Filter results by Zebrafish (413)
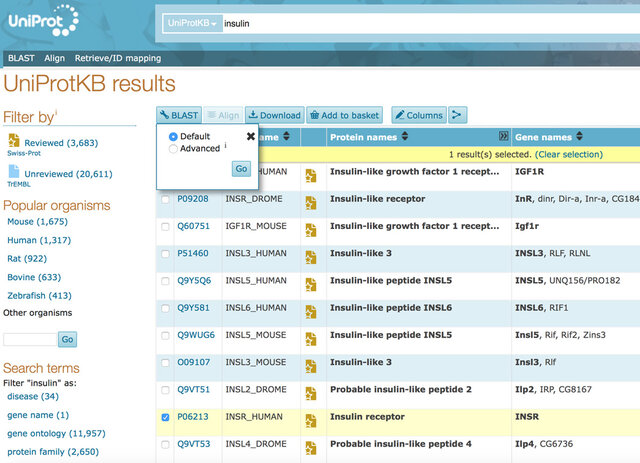 pos(39,296)
